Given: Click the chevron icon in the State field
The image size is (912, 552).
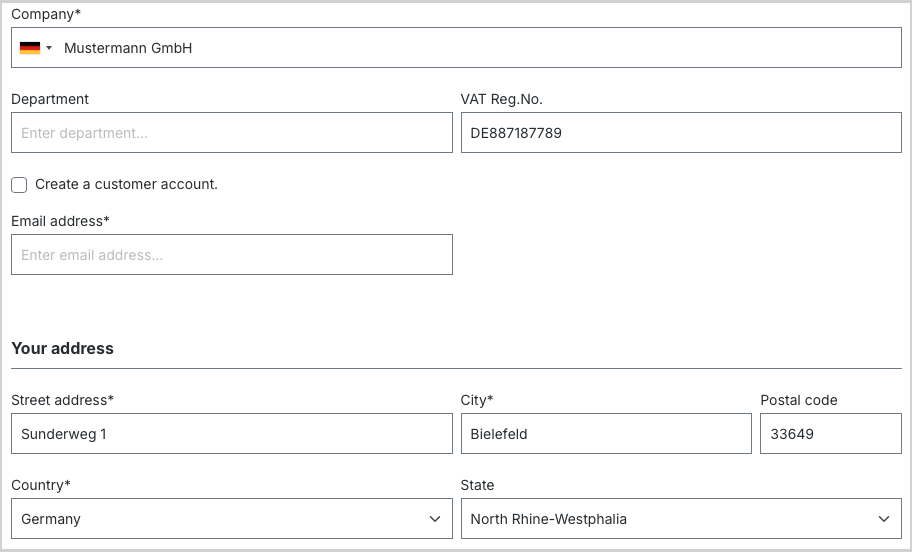Looking at the screenshot, I should coord(884,519).
